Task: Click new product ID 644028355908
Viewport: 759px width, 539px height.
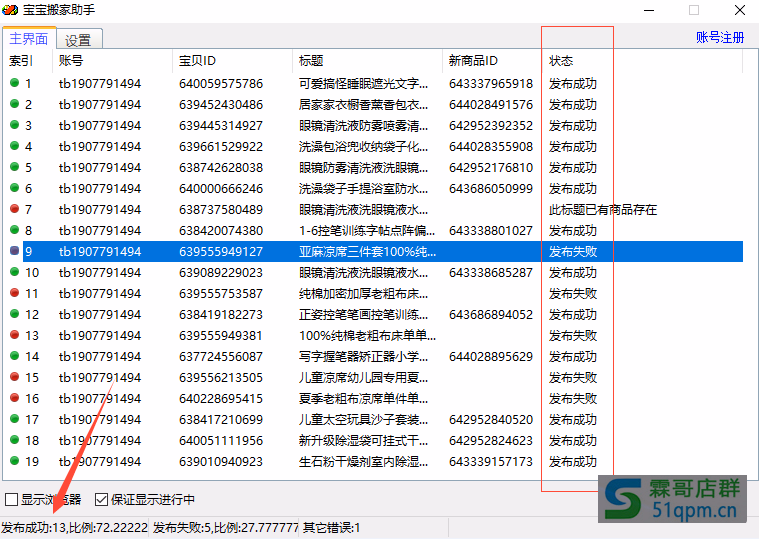Action: pos(491,147)
